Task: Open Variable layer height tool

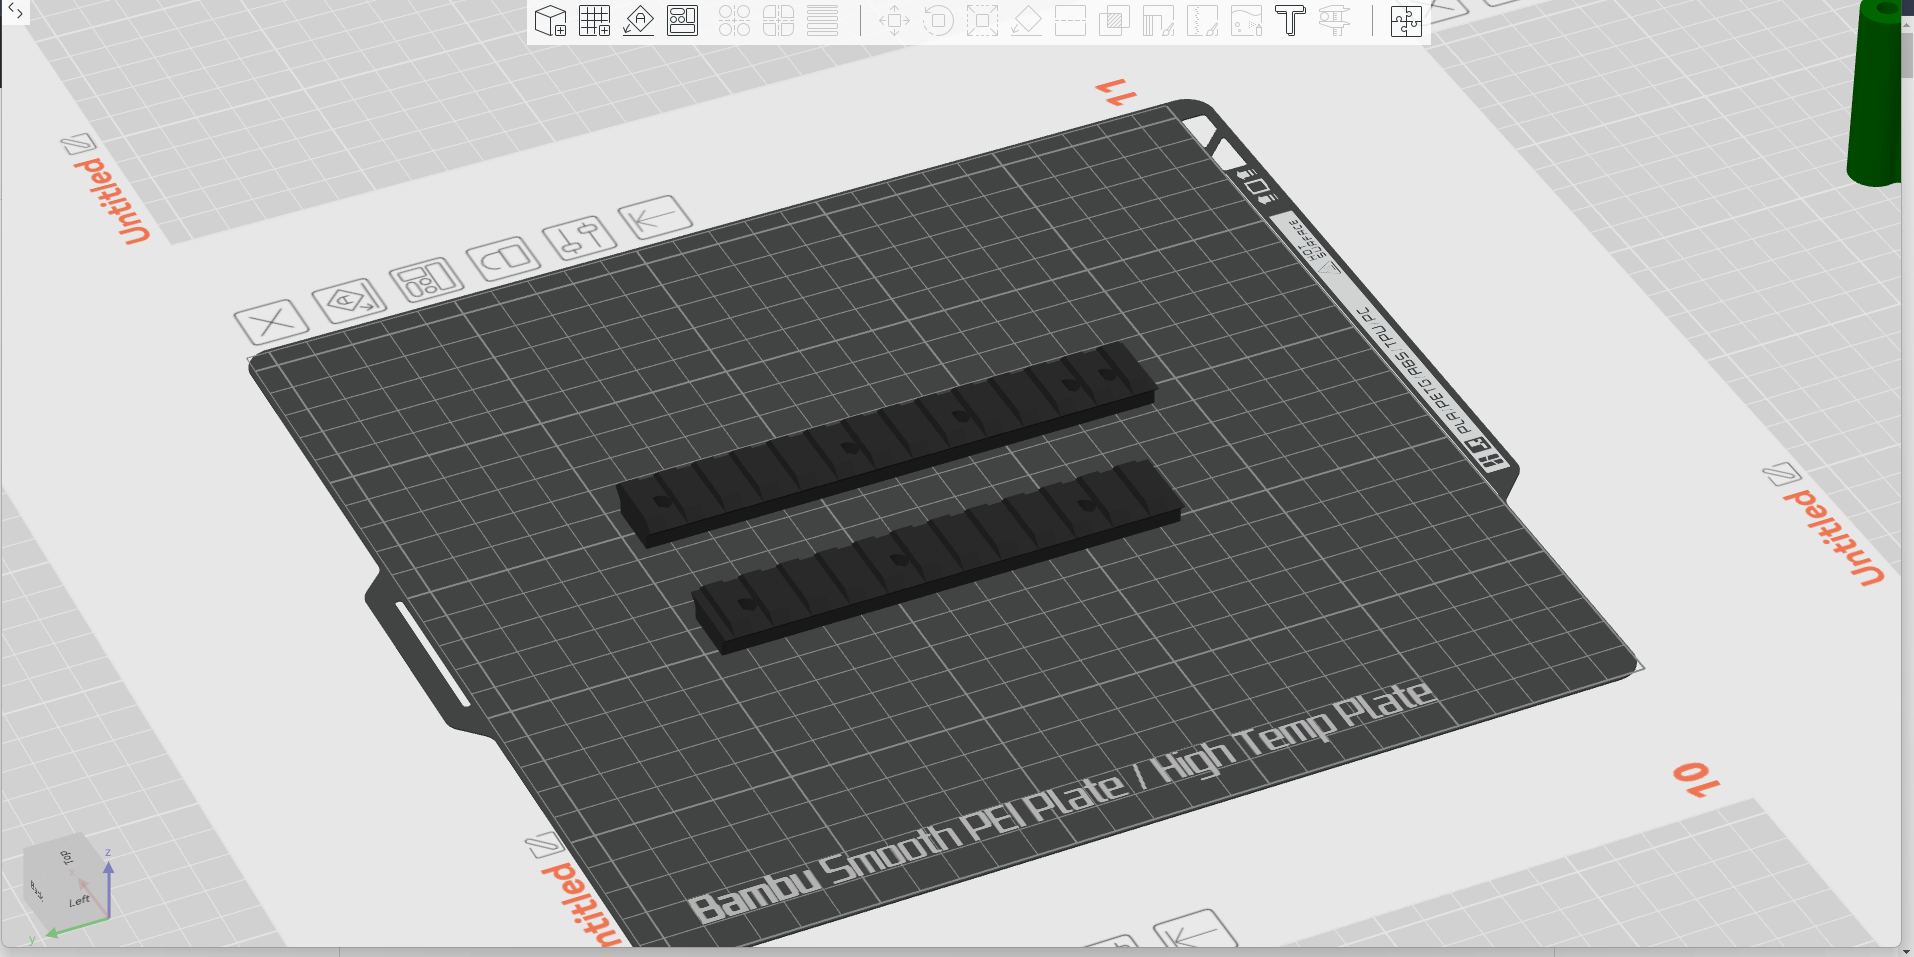Action: (822, 21)
